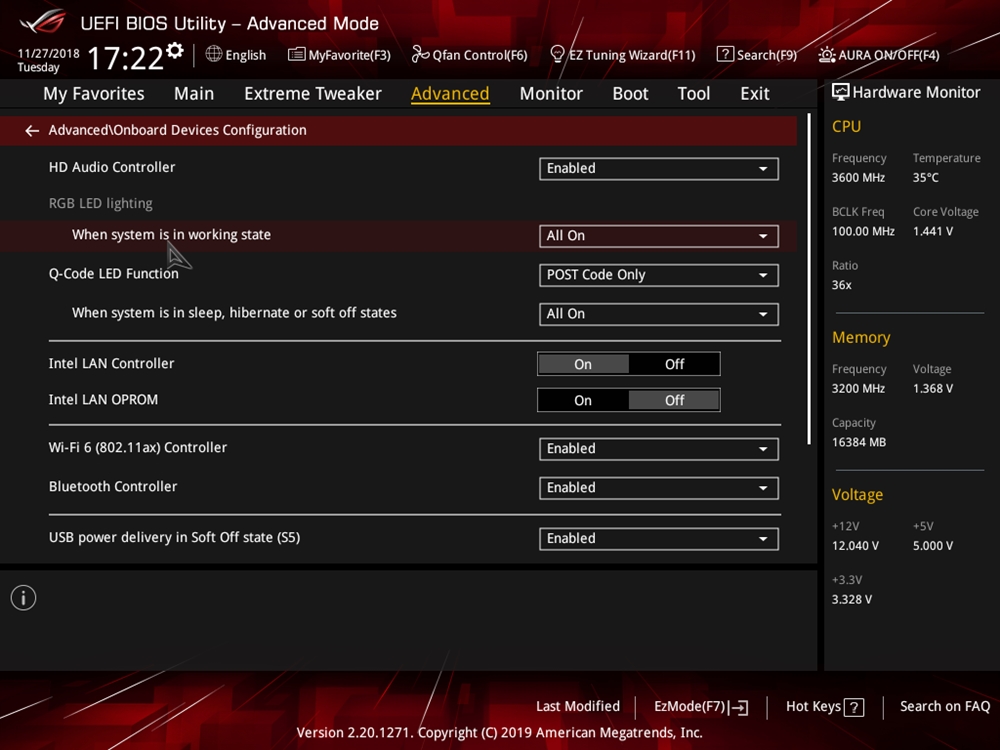Viewport: 1000px width, 750px height.
Task: Switch to EzMode(F7)
Action: click(x=700, y=707)
